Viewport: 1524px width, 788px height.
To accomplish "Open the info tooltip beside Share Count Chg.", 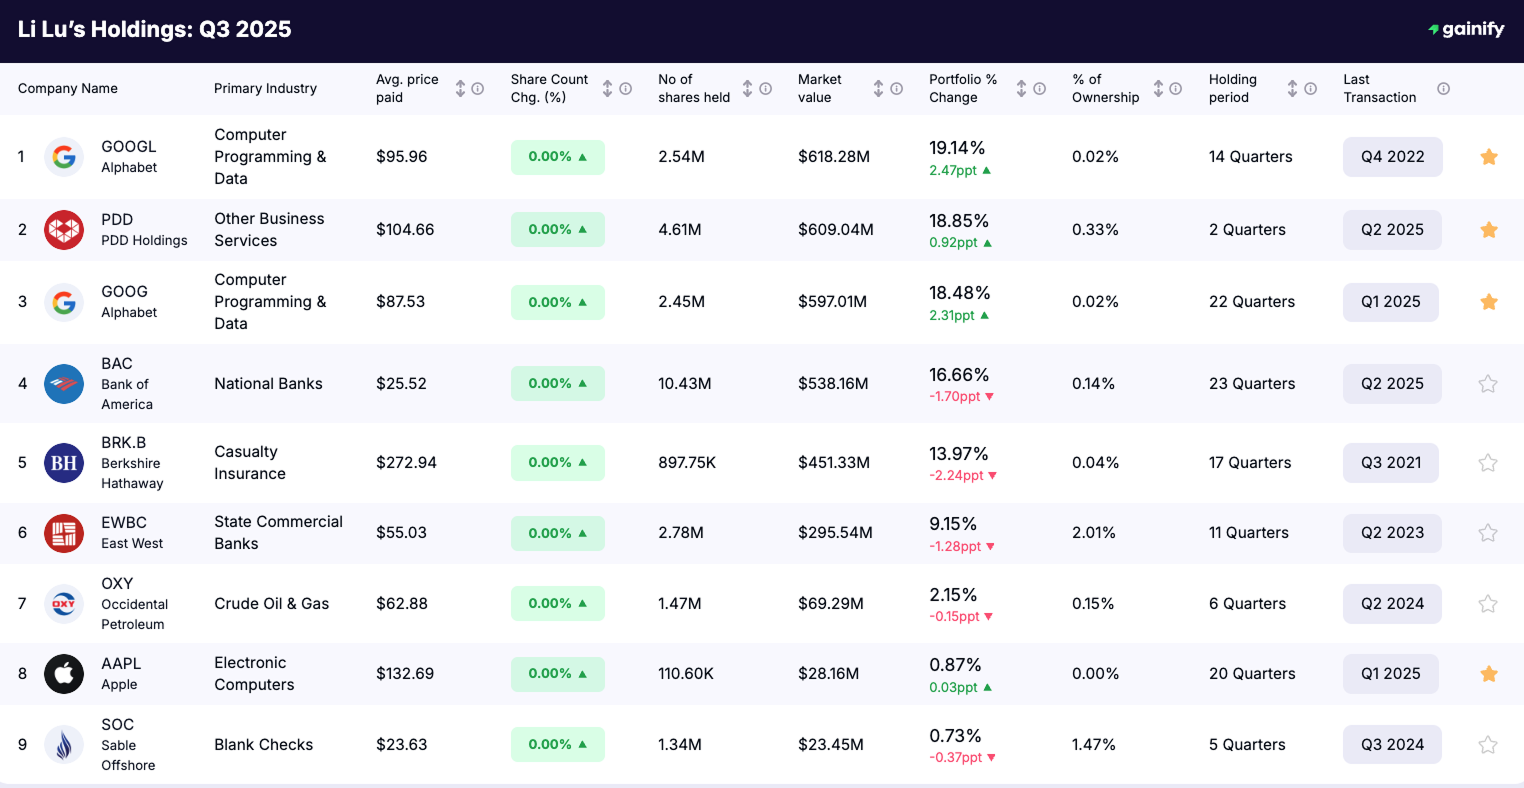I will [x=625, y=88].
